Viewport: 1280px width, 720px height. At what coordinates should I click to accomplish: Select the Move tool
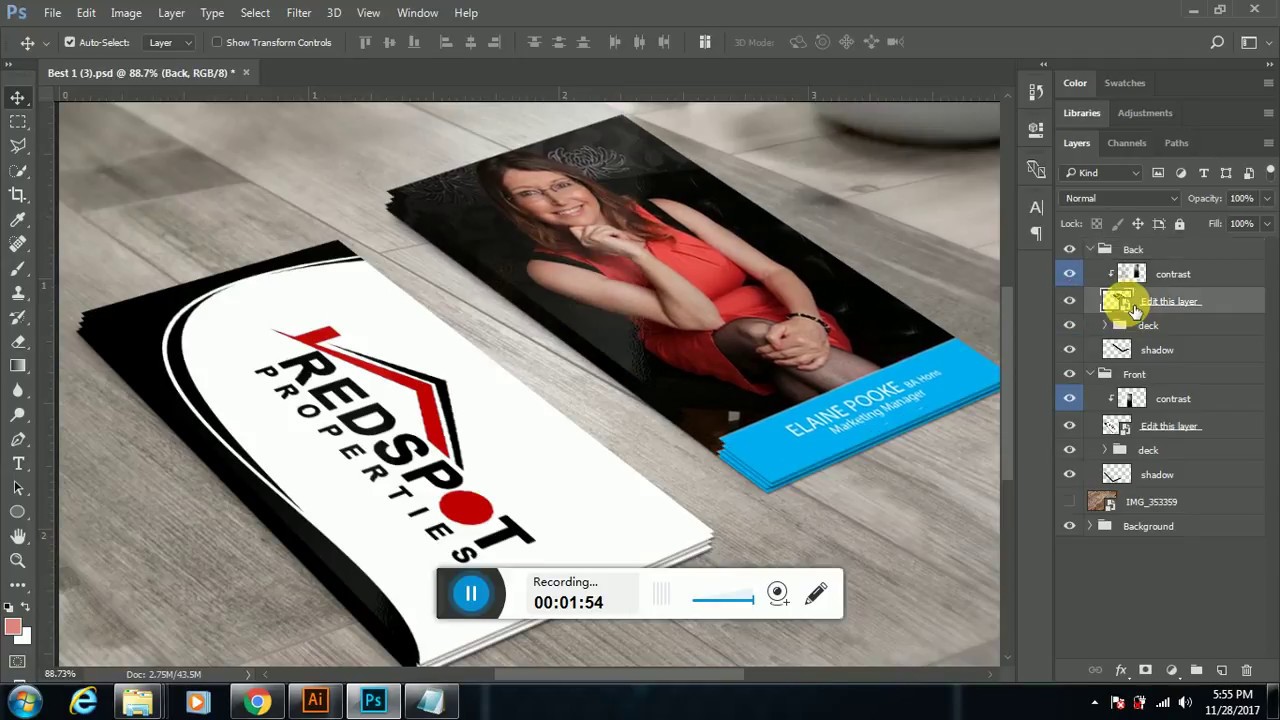(18, 97)
